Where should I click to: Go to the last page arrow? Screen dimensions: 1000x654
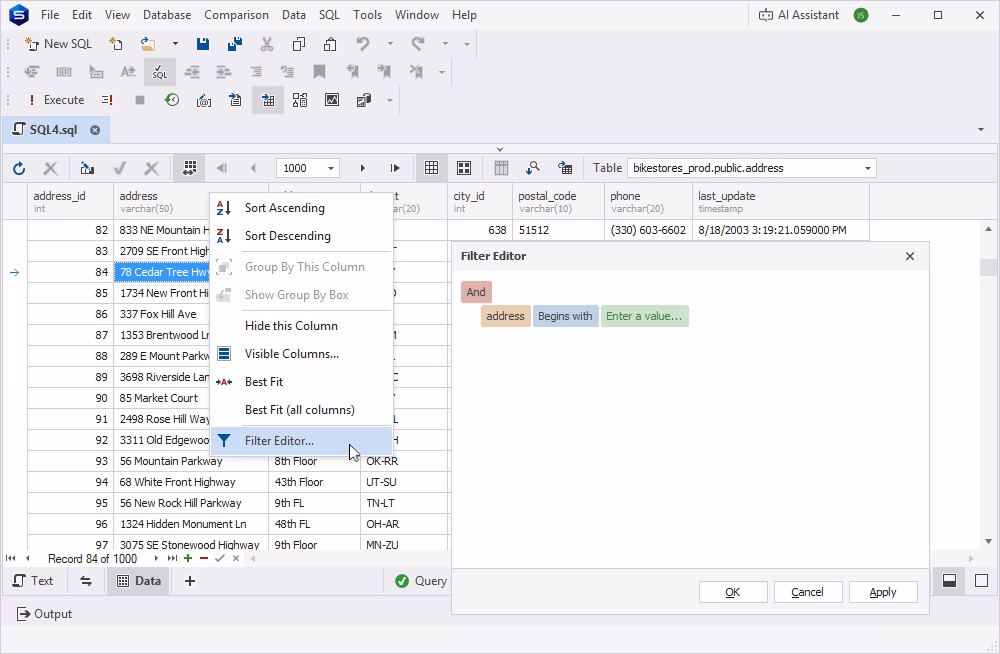(395, 168)
